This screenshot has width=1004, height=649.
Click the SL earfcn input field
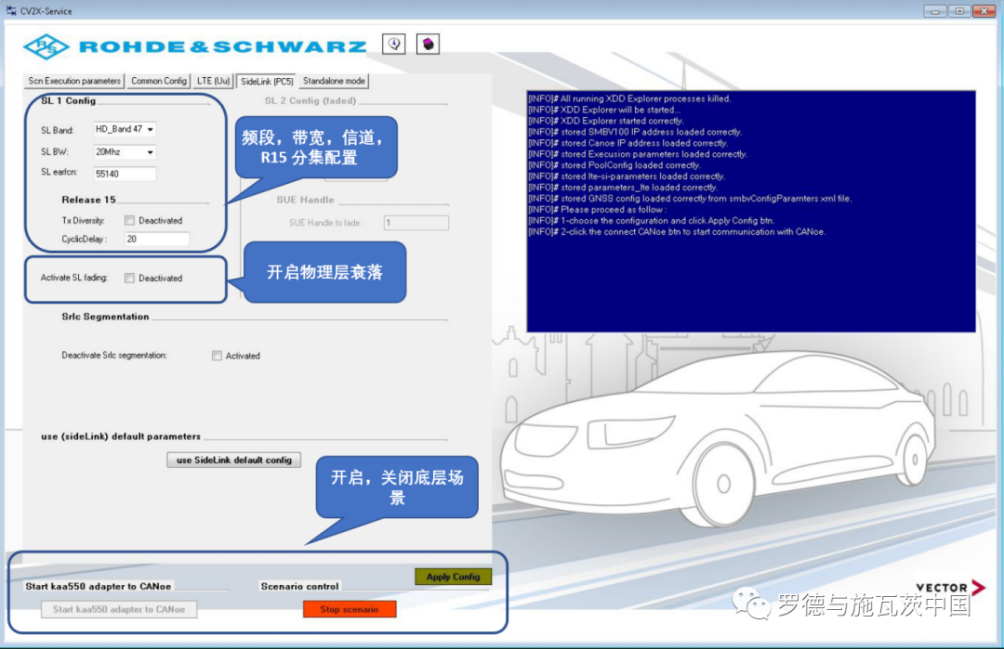125,173
